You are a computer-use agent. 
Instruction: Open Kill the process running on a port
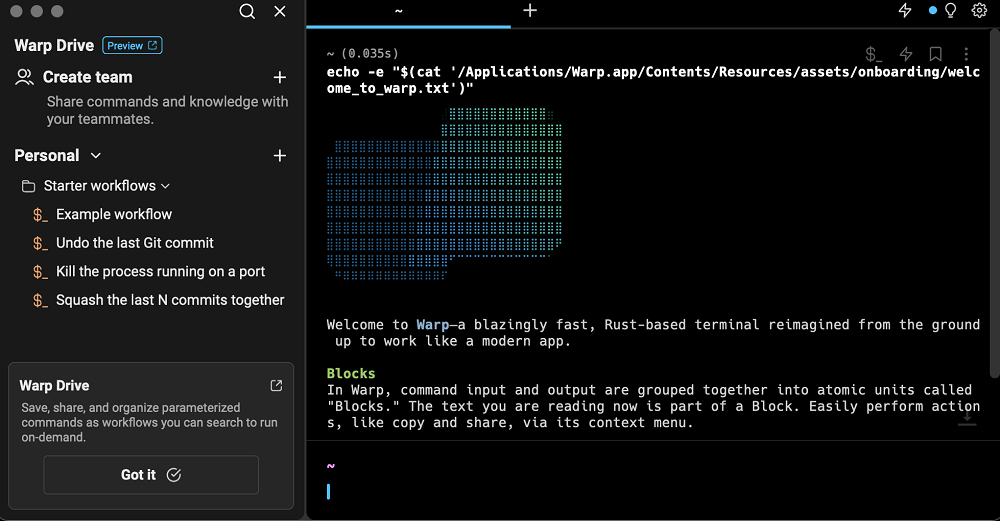tap(160, 272)
